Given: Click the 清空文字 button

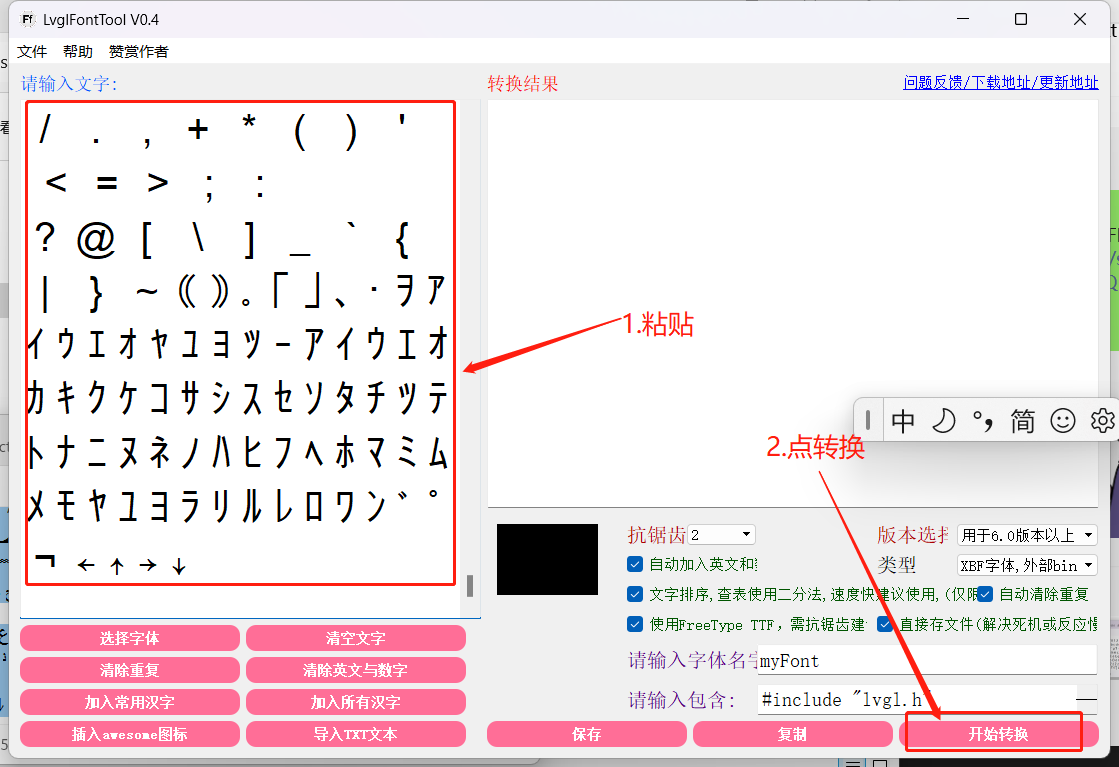Looking at the screenshot, I should point(355,638).
